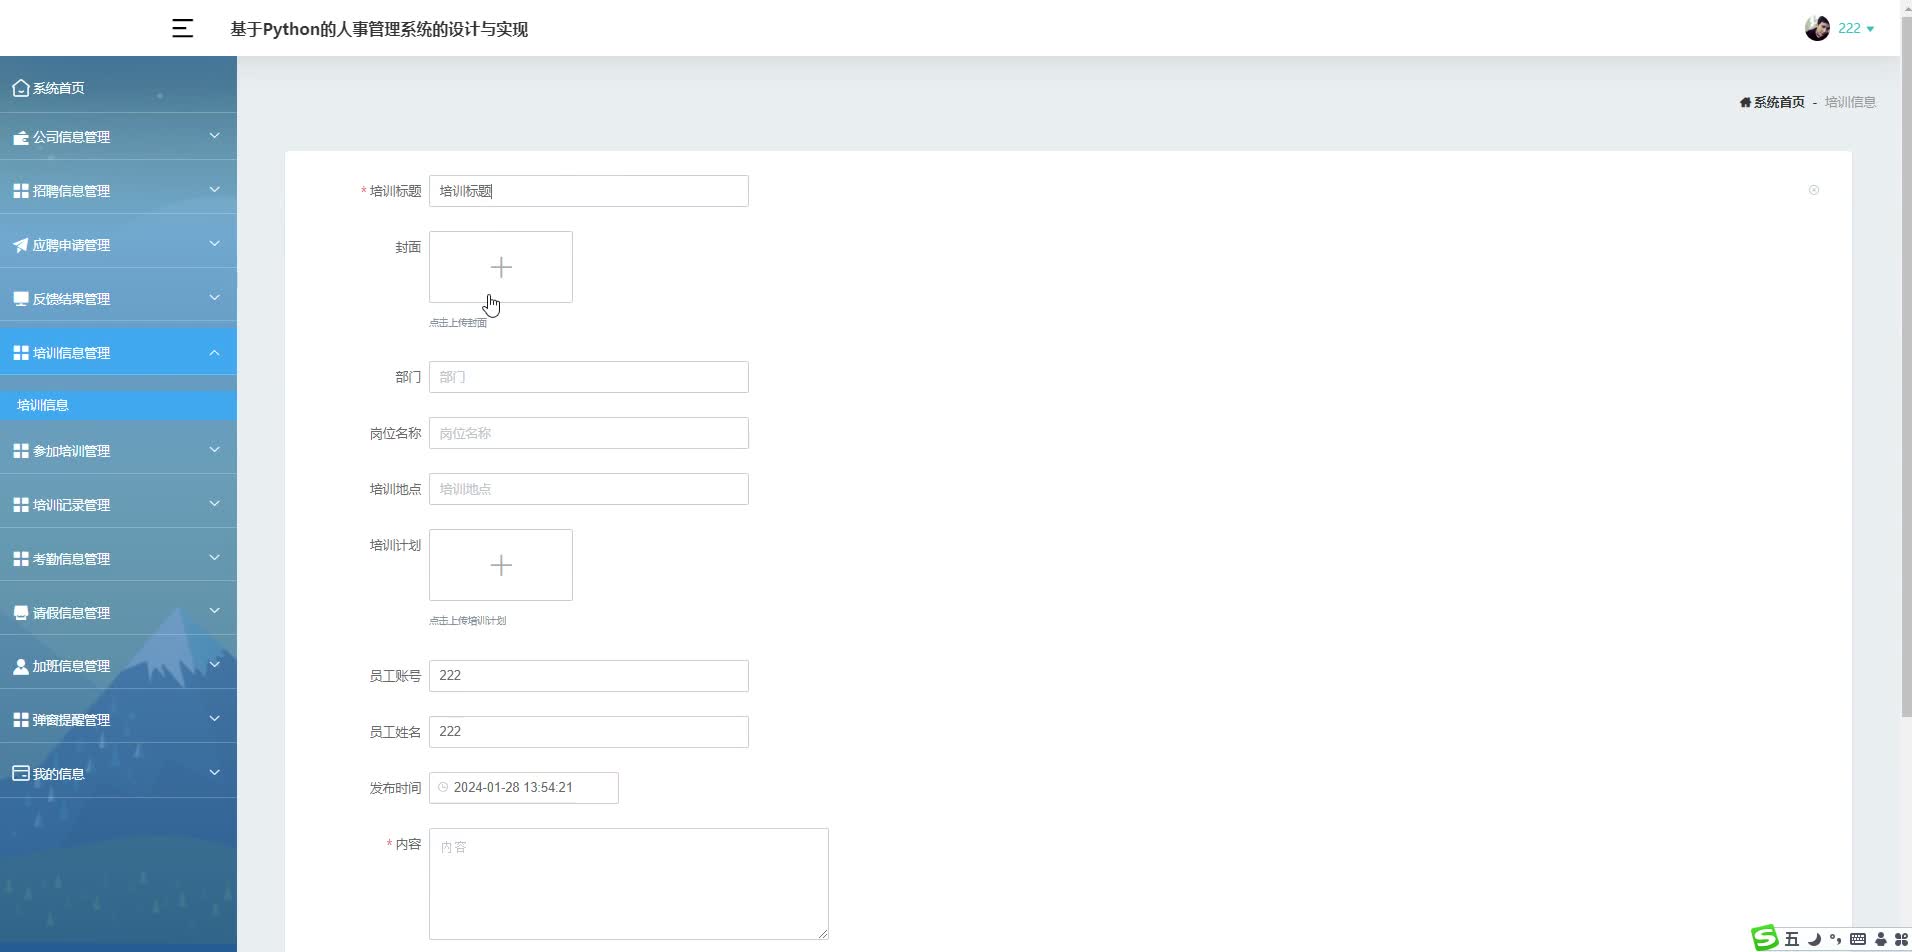Open 请假信息管理 menu label

71,613
